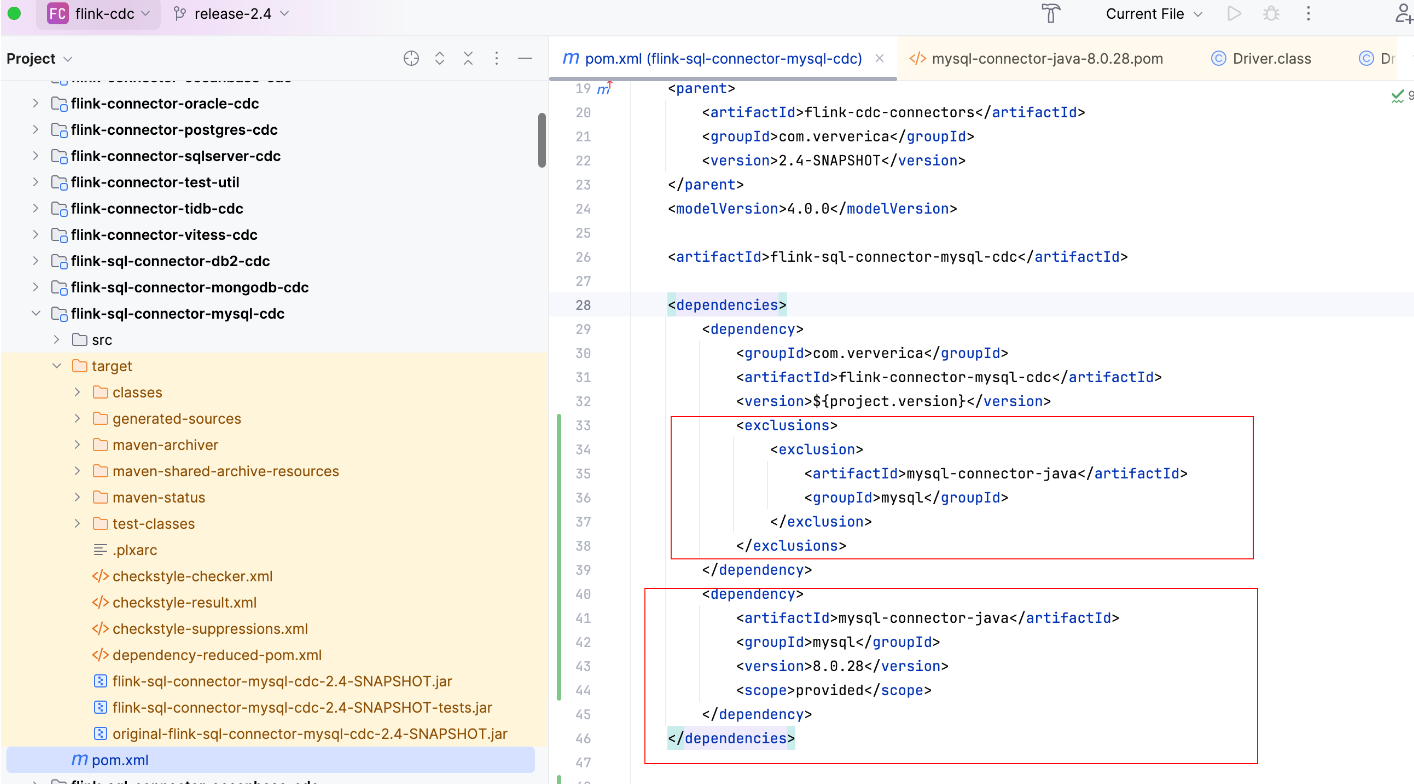Click the closing </dependencies> tag on line 46

[731, 738]
